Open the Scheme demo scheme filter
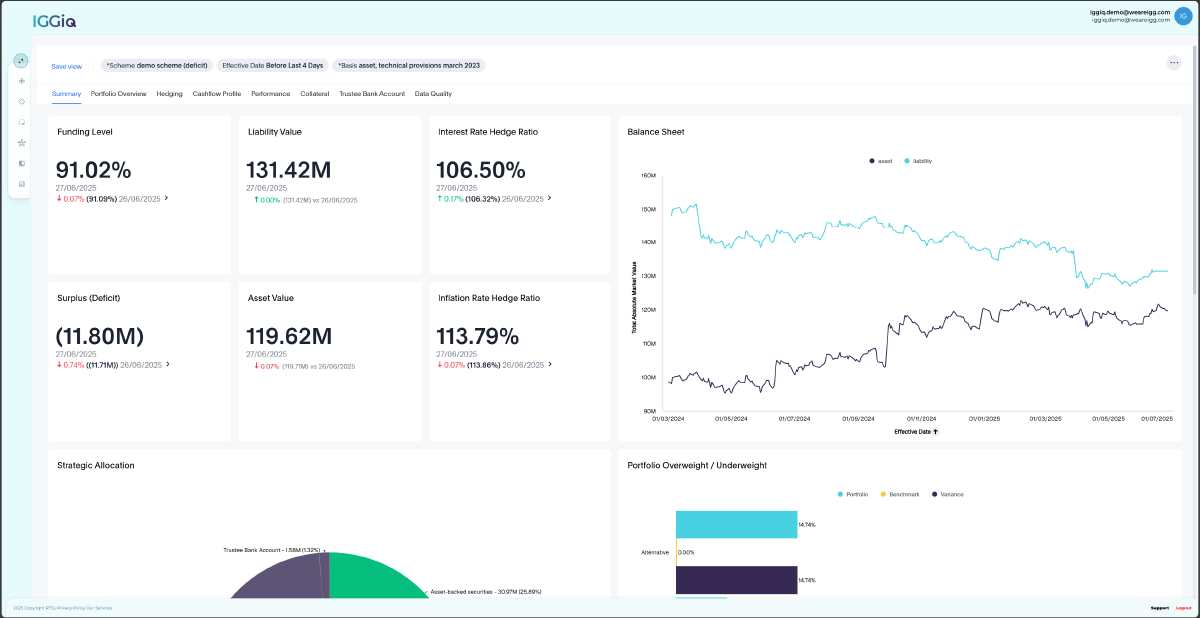 click(x=157, y=65)
